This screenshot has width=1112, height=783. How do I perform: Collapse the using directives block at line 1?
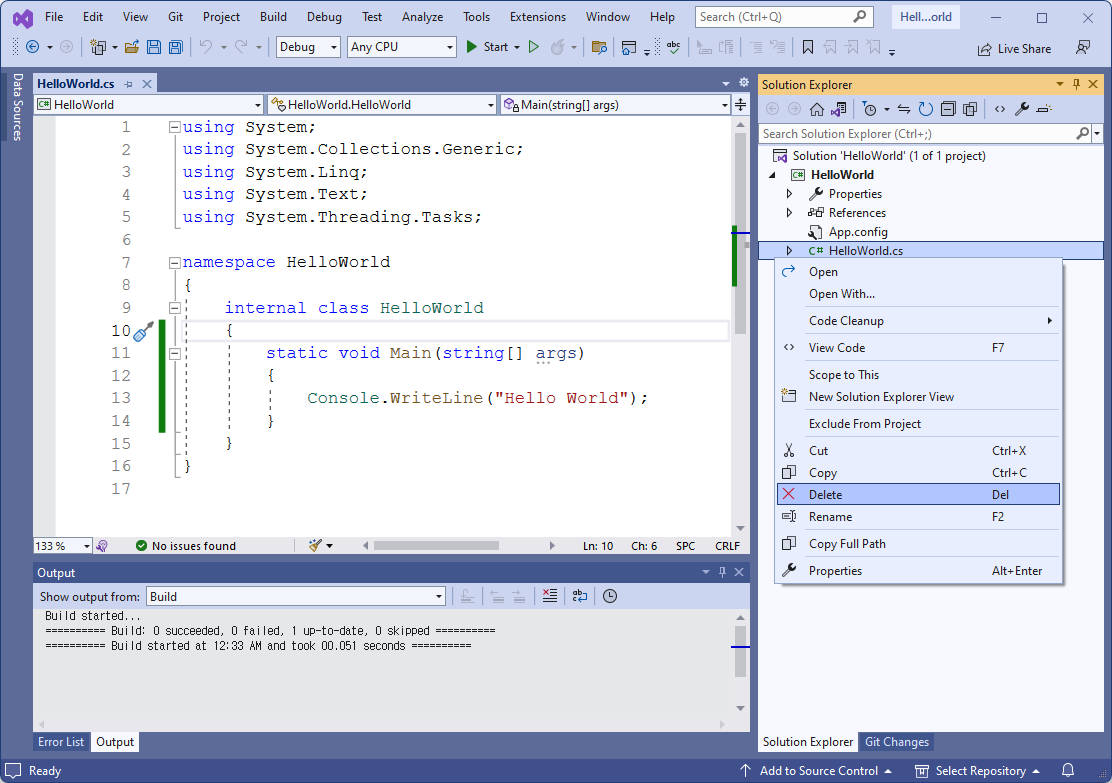[x=174, y=127]
